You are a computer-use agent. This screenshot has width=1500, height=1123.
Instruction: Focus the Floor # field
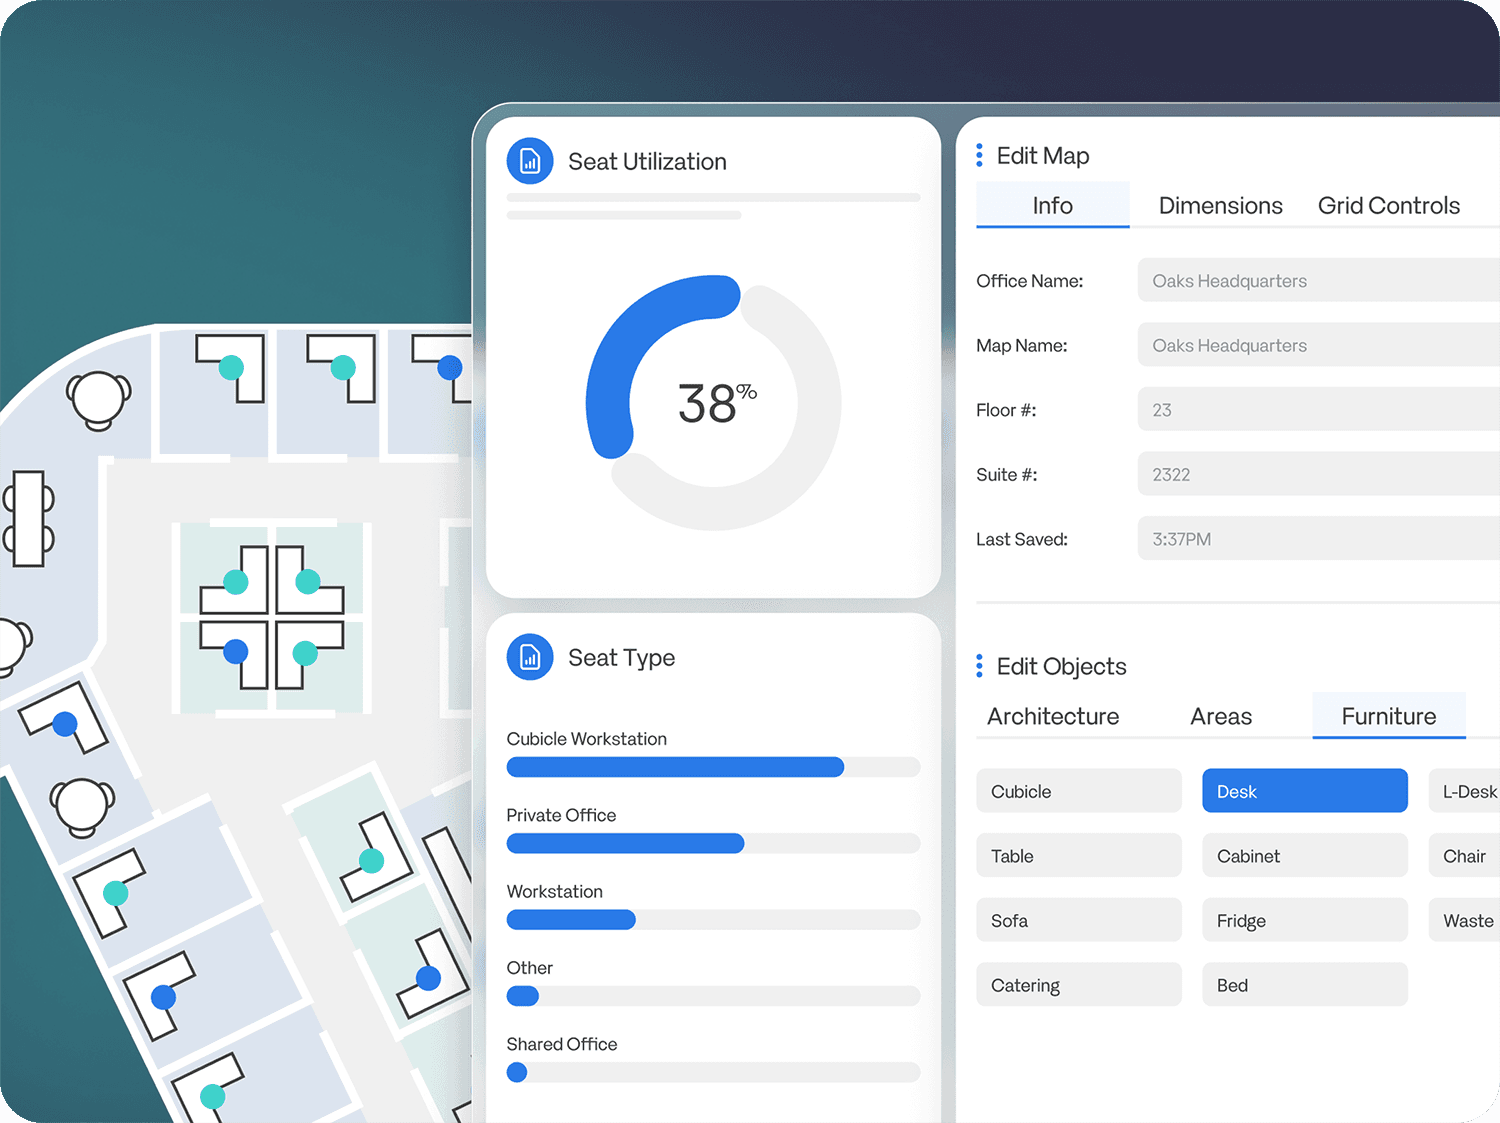coord(1319,409)
